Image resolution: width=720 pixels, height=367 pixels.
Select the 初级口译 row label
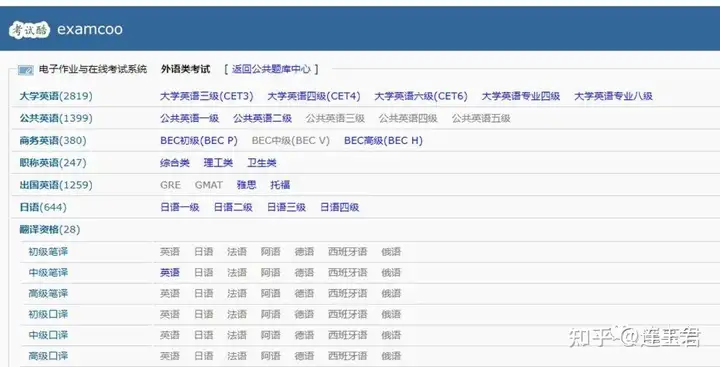(48, 314)
